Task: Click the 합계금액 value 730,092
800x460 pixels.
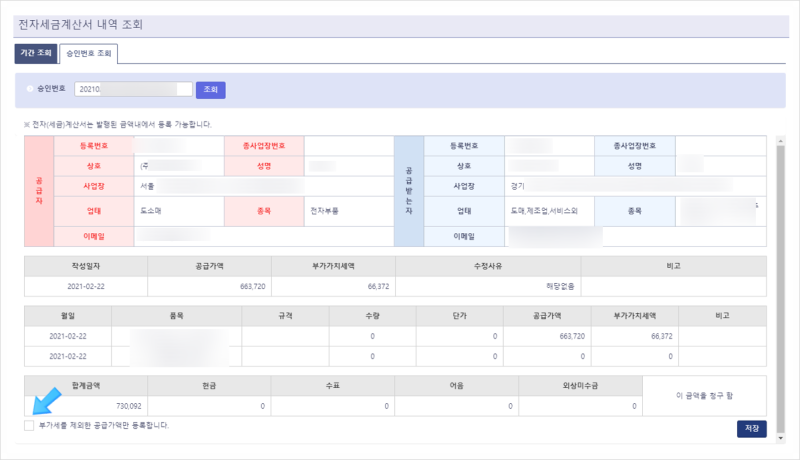Action: point(129,406)
